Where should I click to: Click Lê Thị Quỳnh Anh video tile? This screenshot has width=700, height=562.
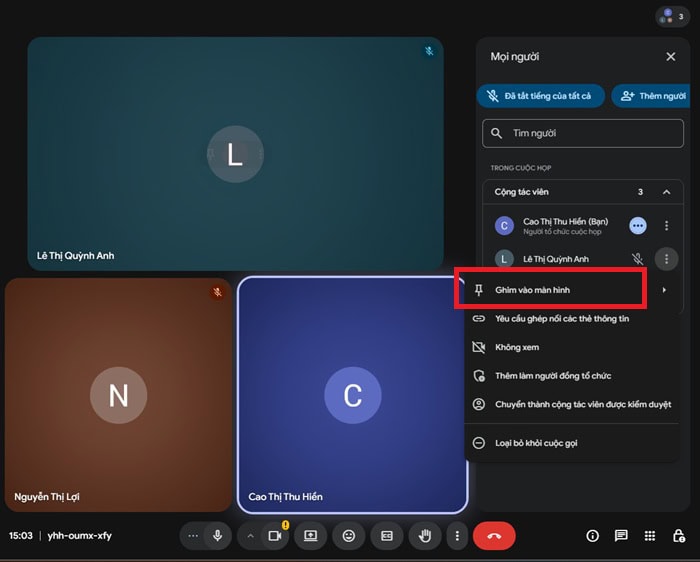point(235,154)
